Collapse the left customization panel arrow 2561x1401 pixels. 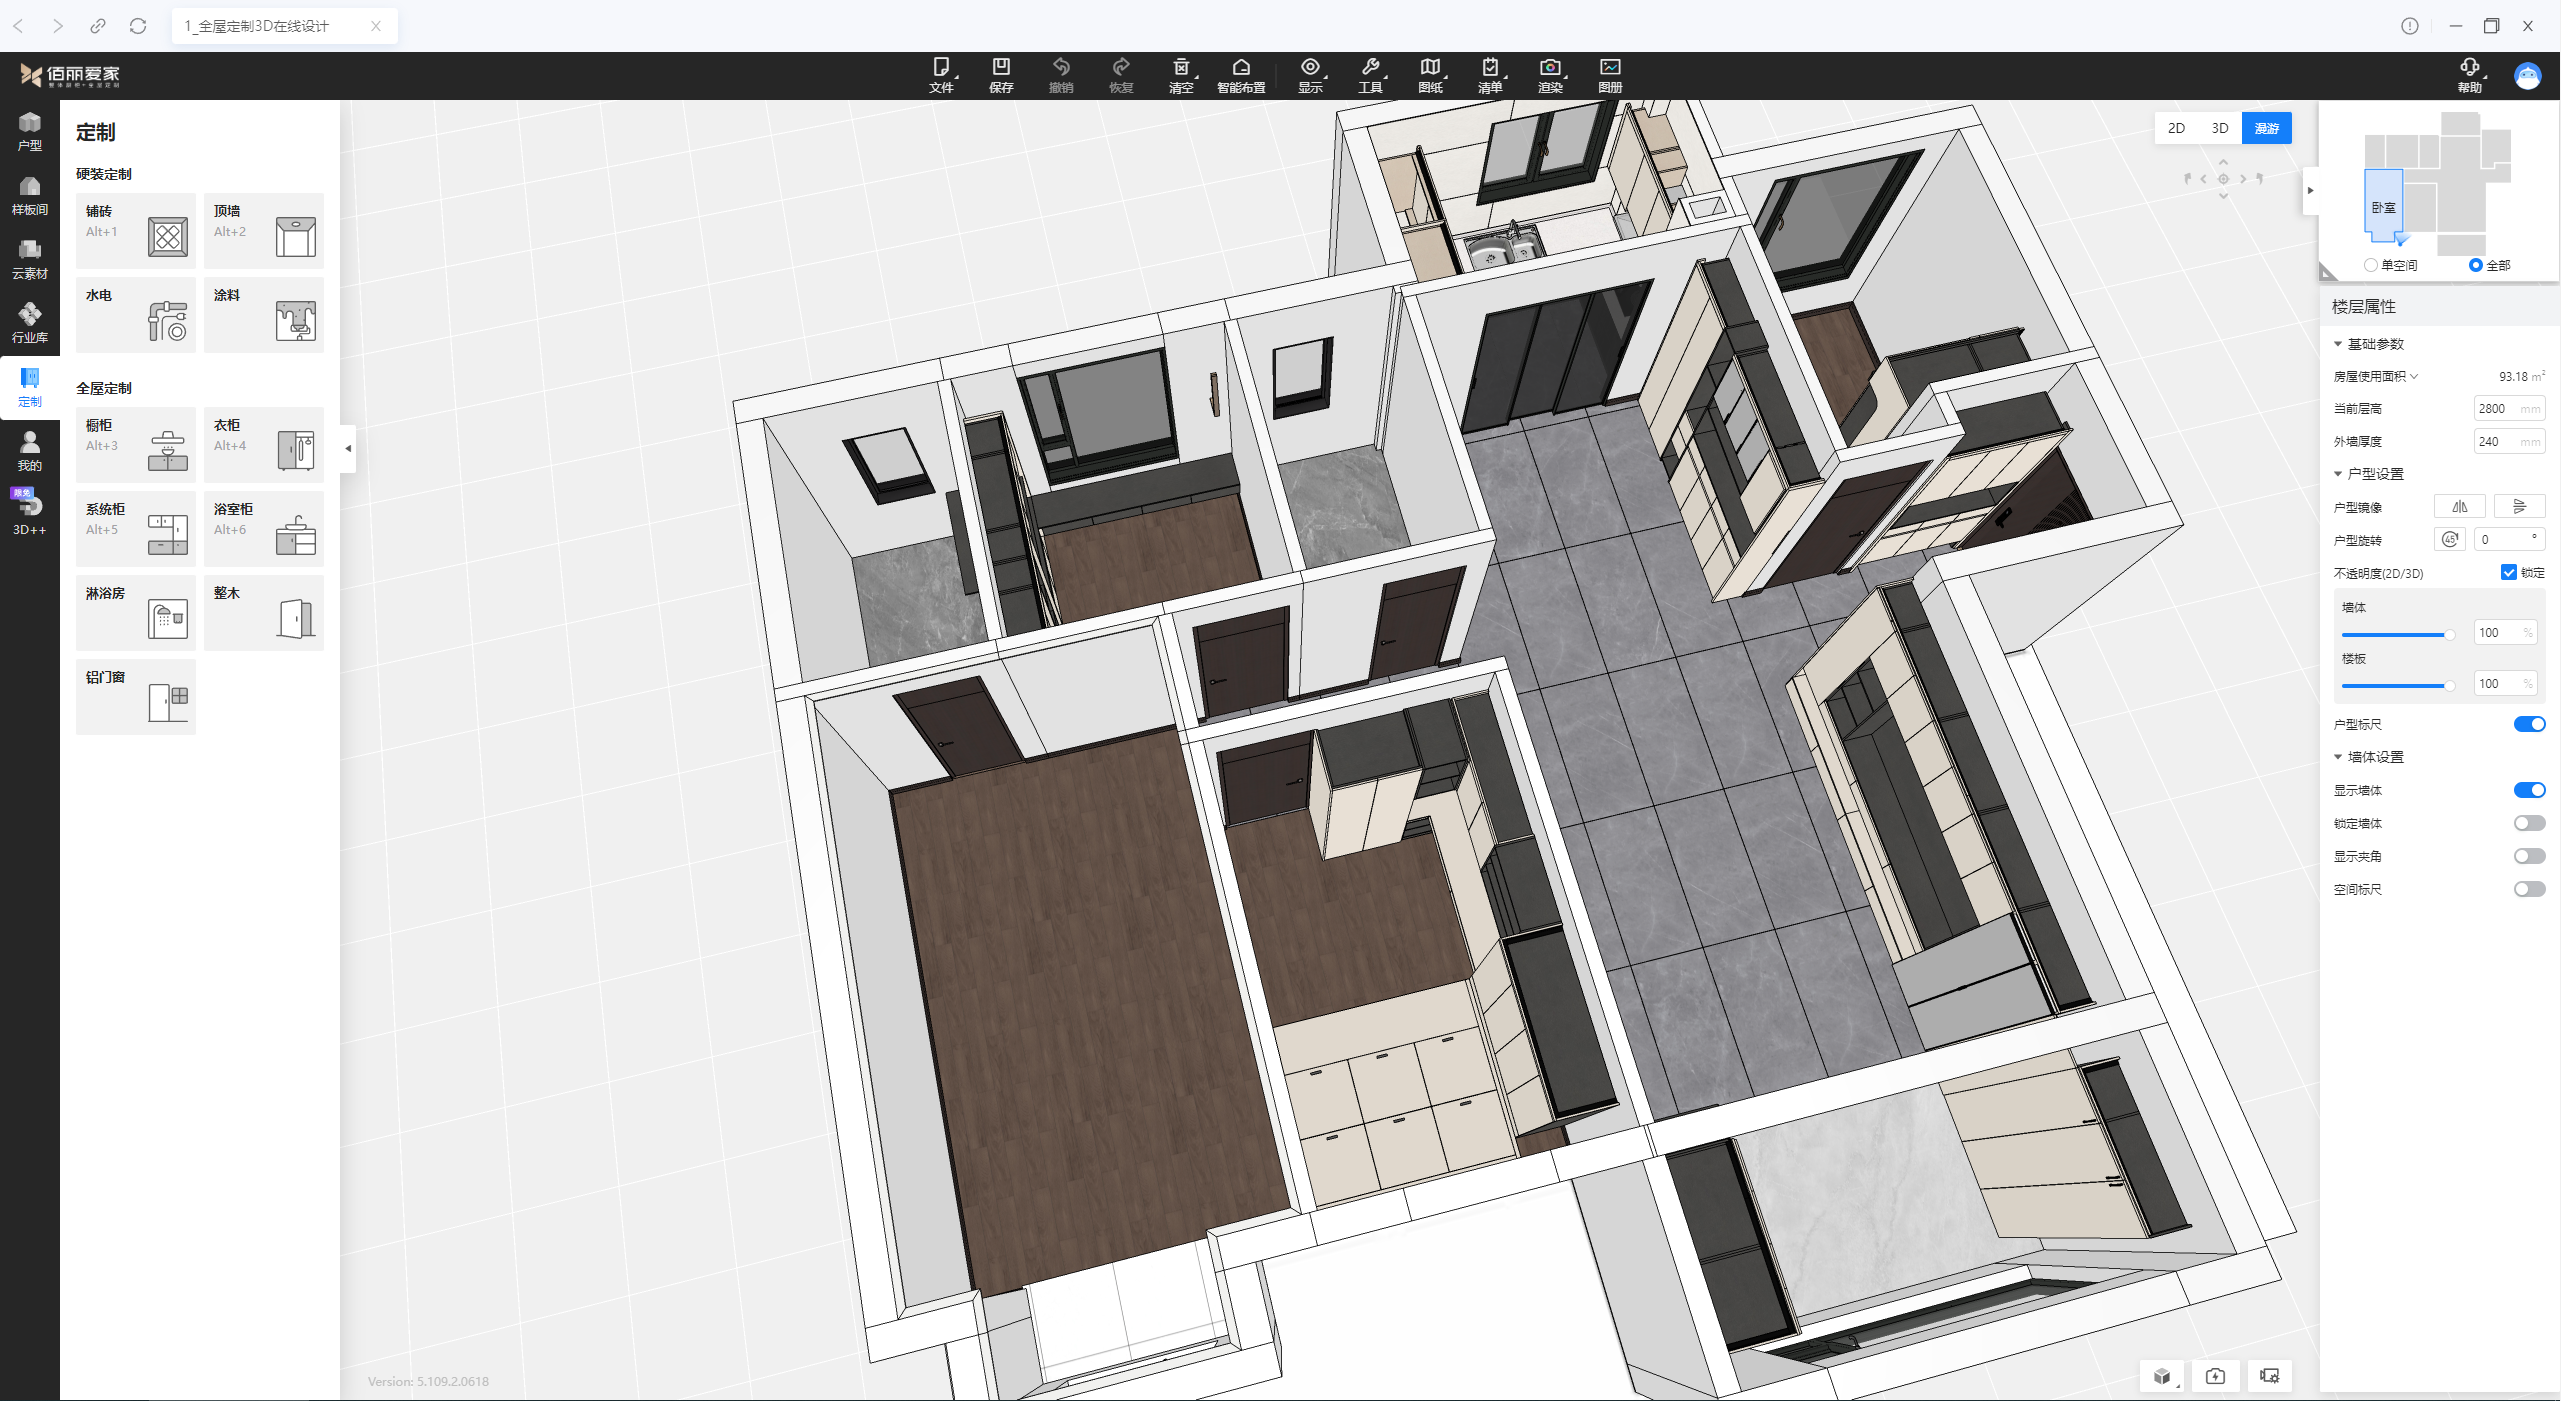[x=348, y=448]
